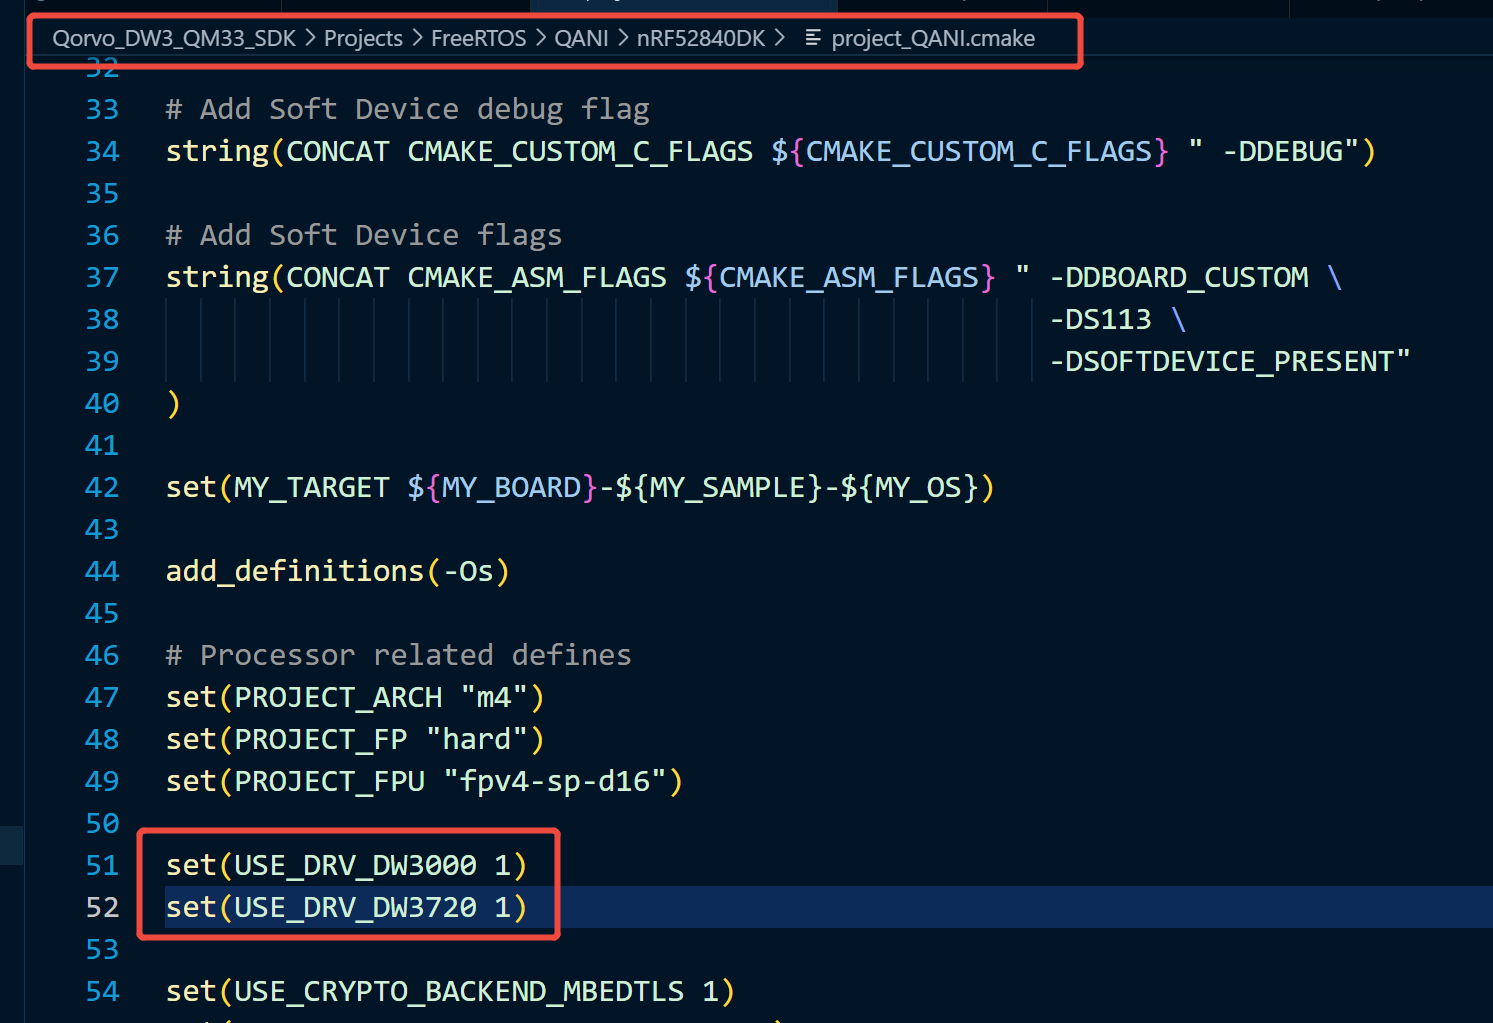Open the QANI breadcrumb folder
The height and width of the screenshot is (1023, 1493).
pos(581,38)
